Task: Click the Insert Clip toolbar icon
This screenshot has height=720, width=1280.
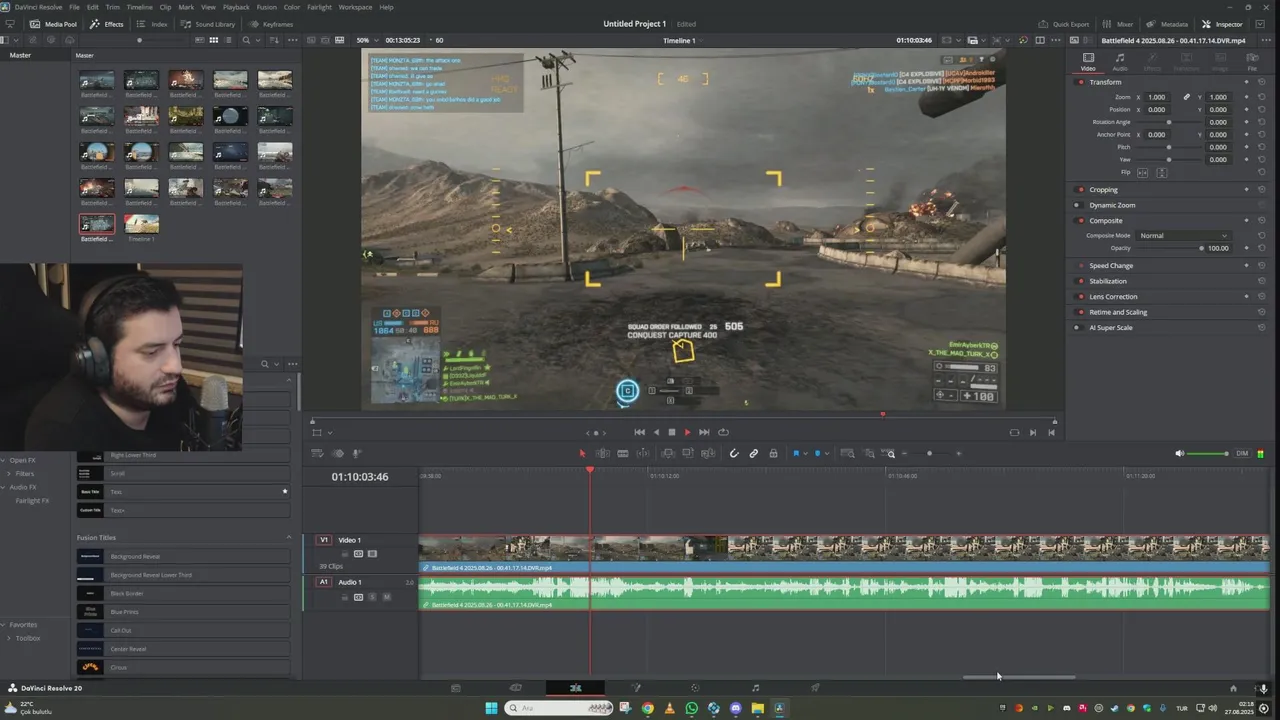Action: click(x=668, y=454)
